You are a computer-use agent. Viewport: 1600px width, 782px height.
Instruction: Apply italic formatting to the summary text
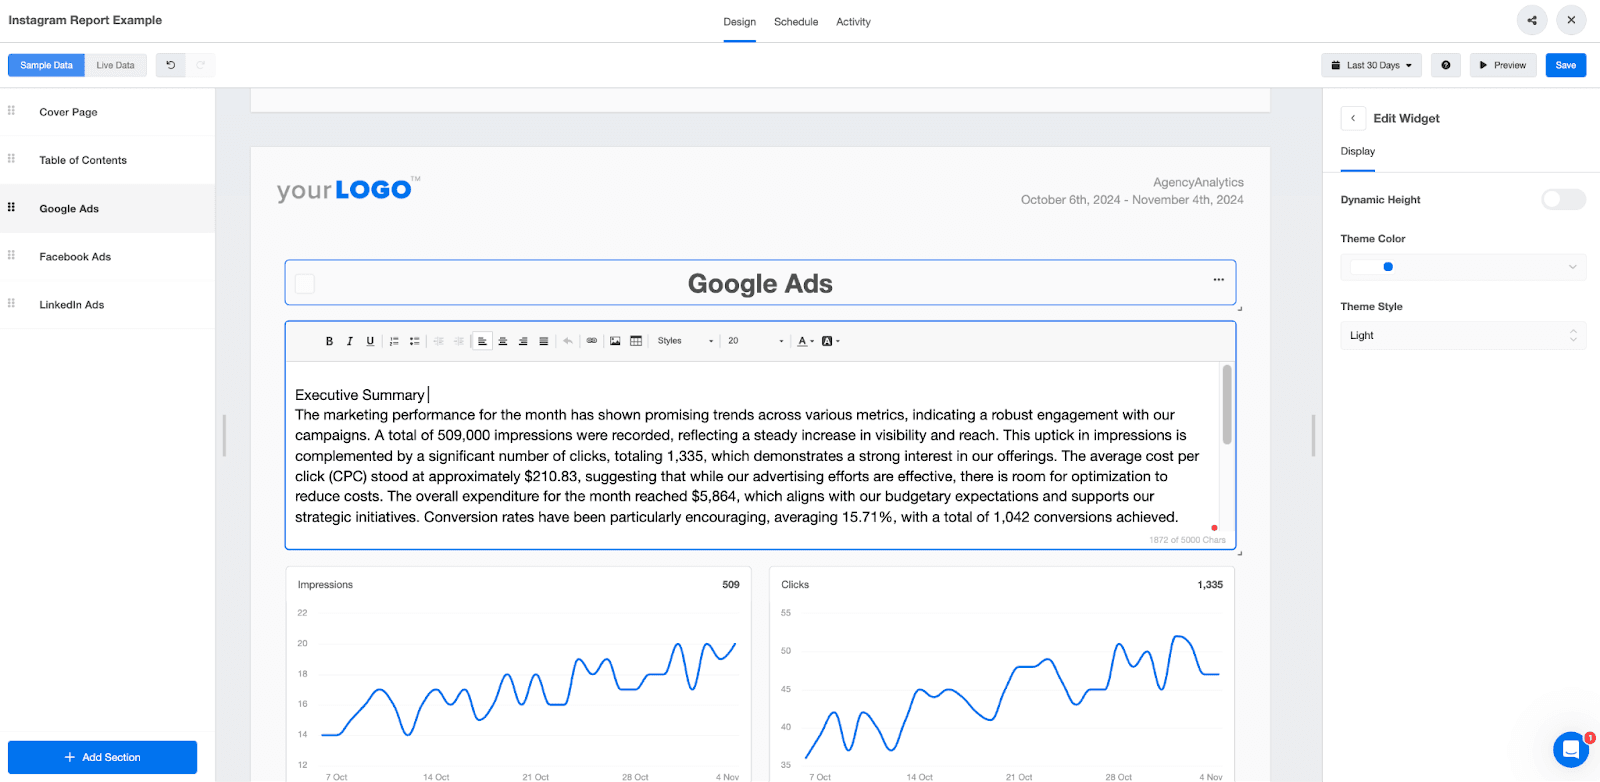349,340
